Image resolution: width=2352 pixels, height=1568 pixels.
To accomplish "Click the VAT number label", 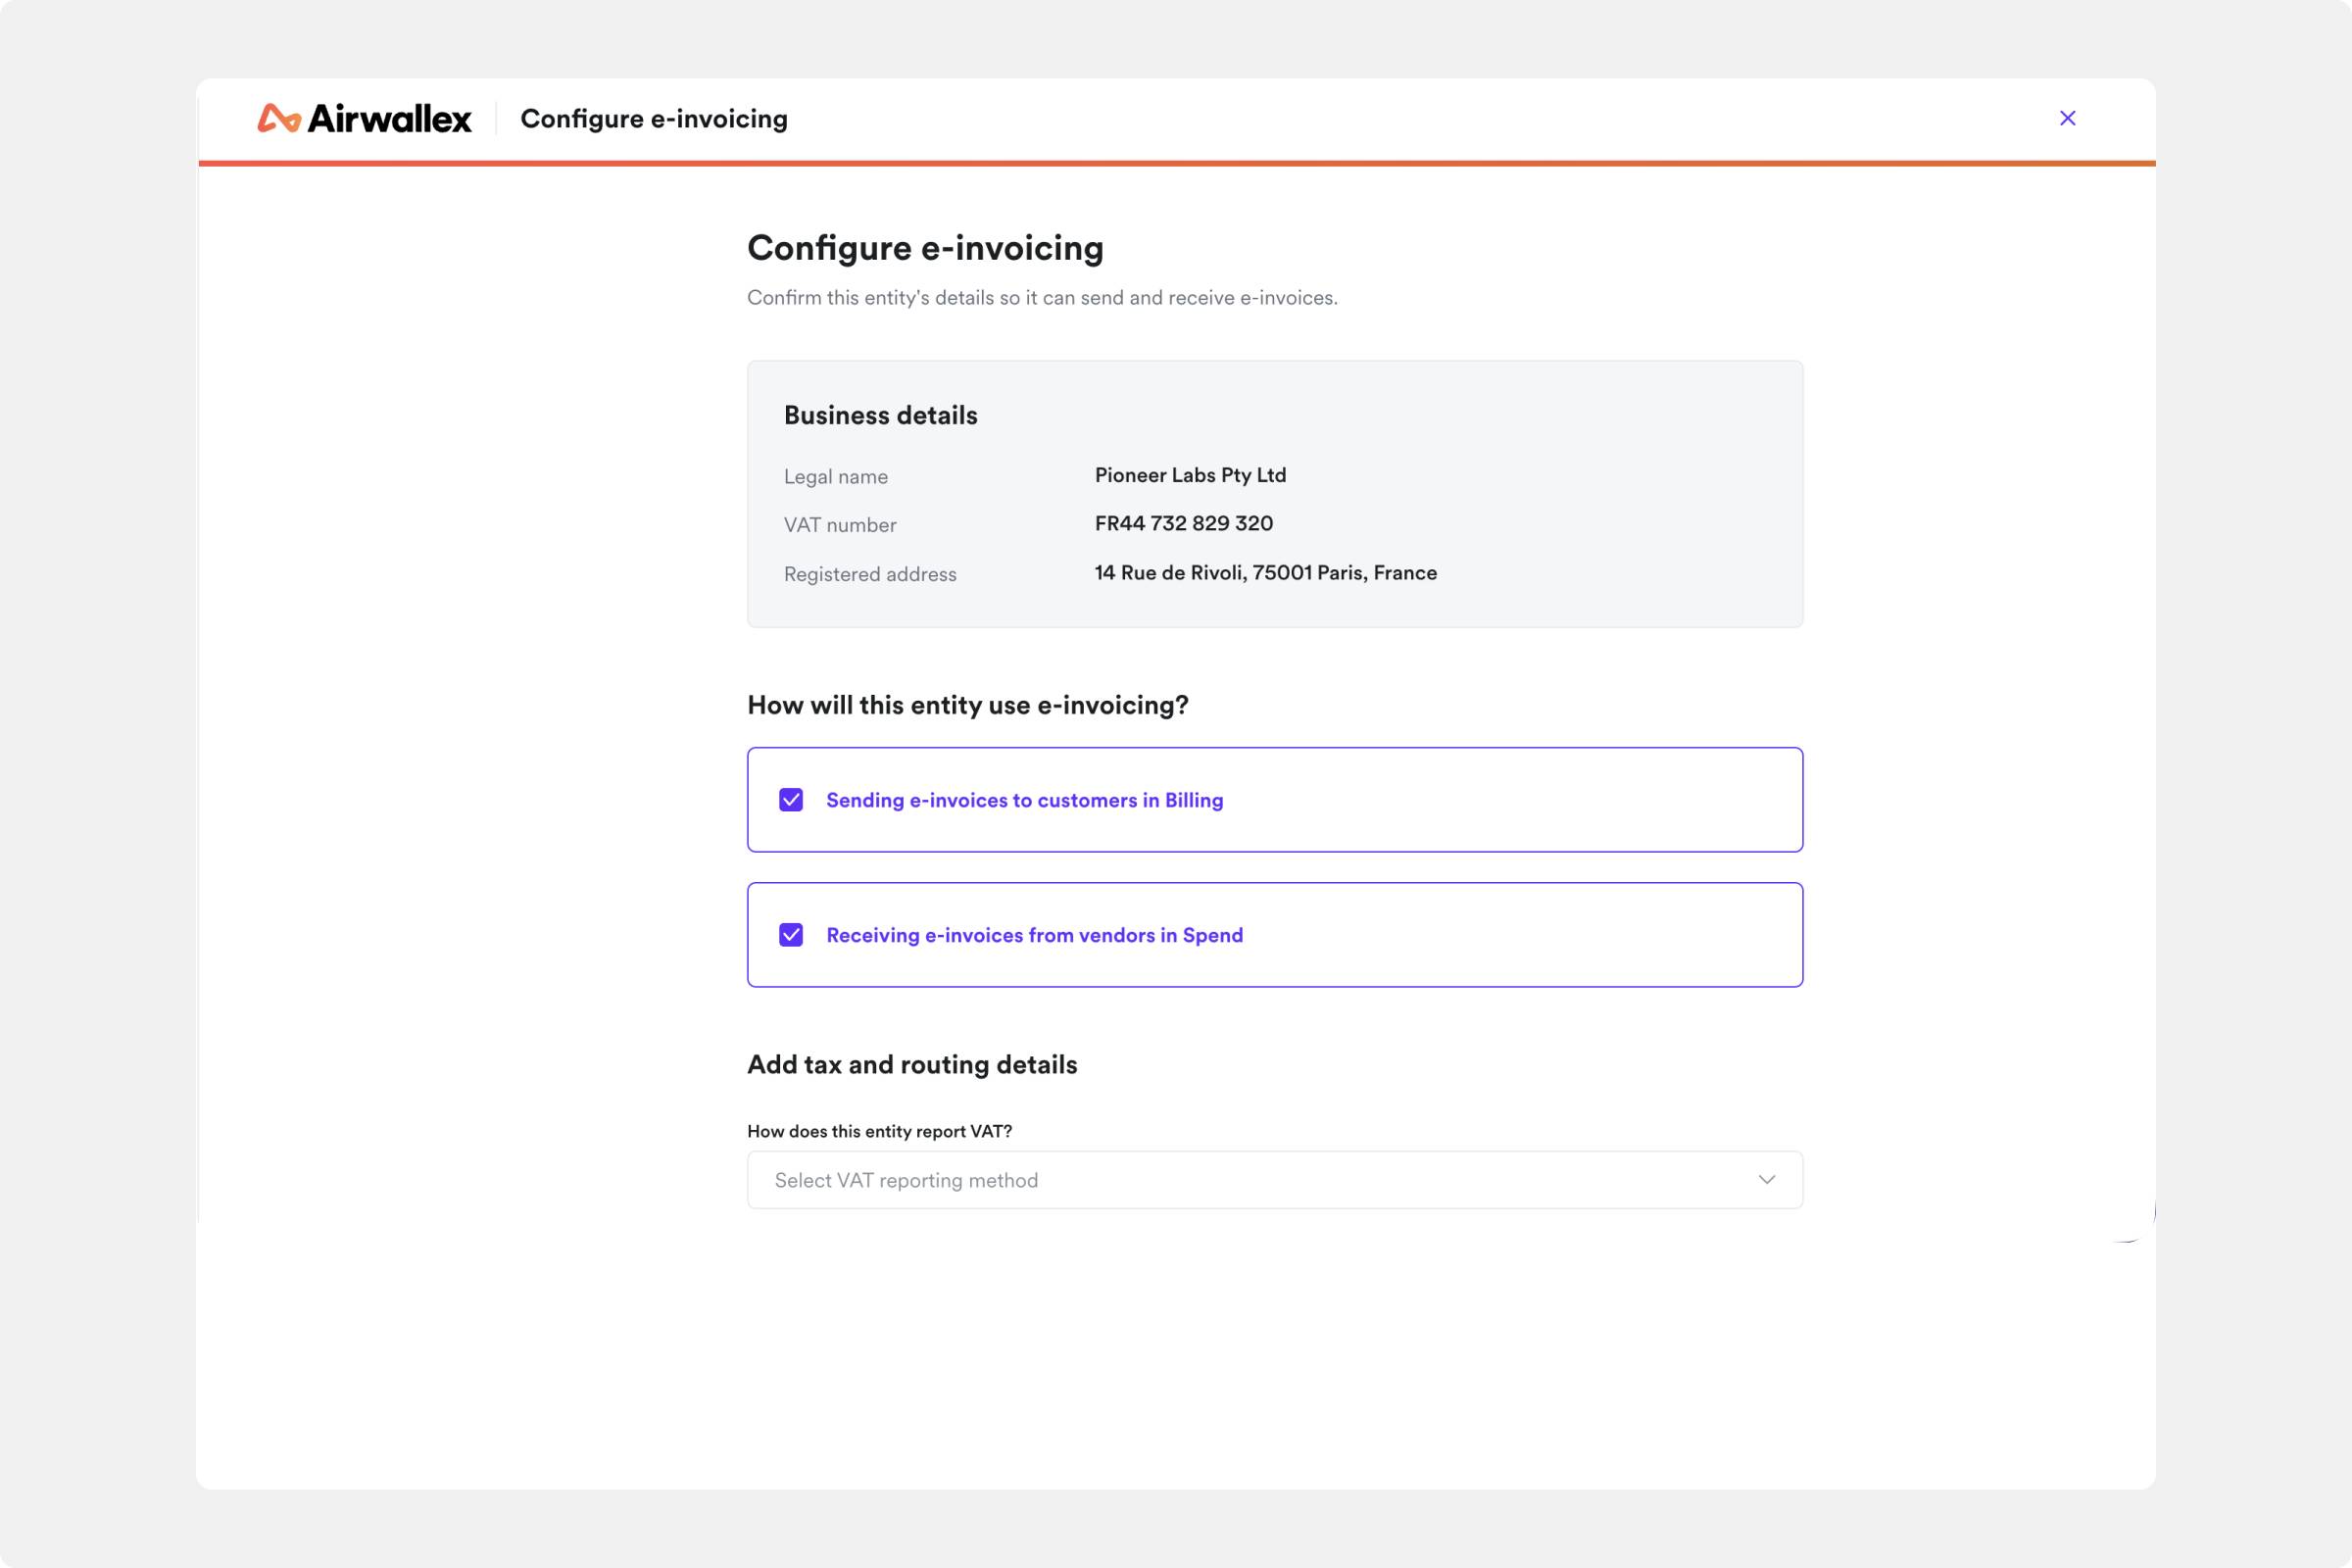I will 840,525.
